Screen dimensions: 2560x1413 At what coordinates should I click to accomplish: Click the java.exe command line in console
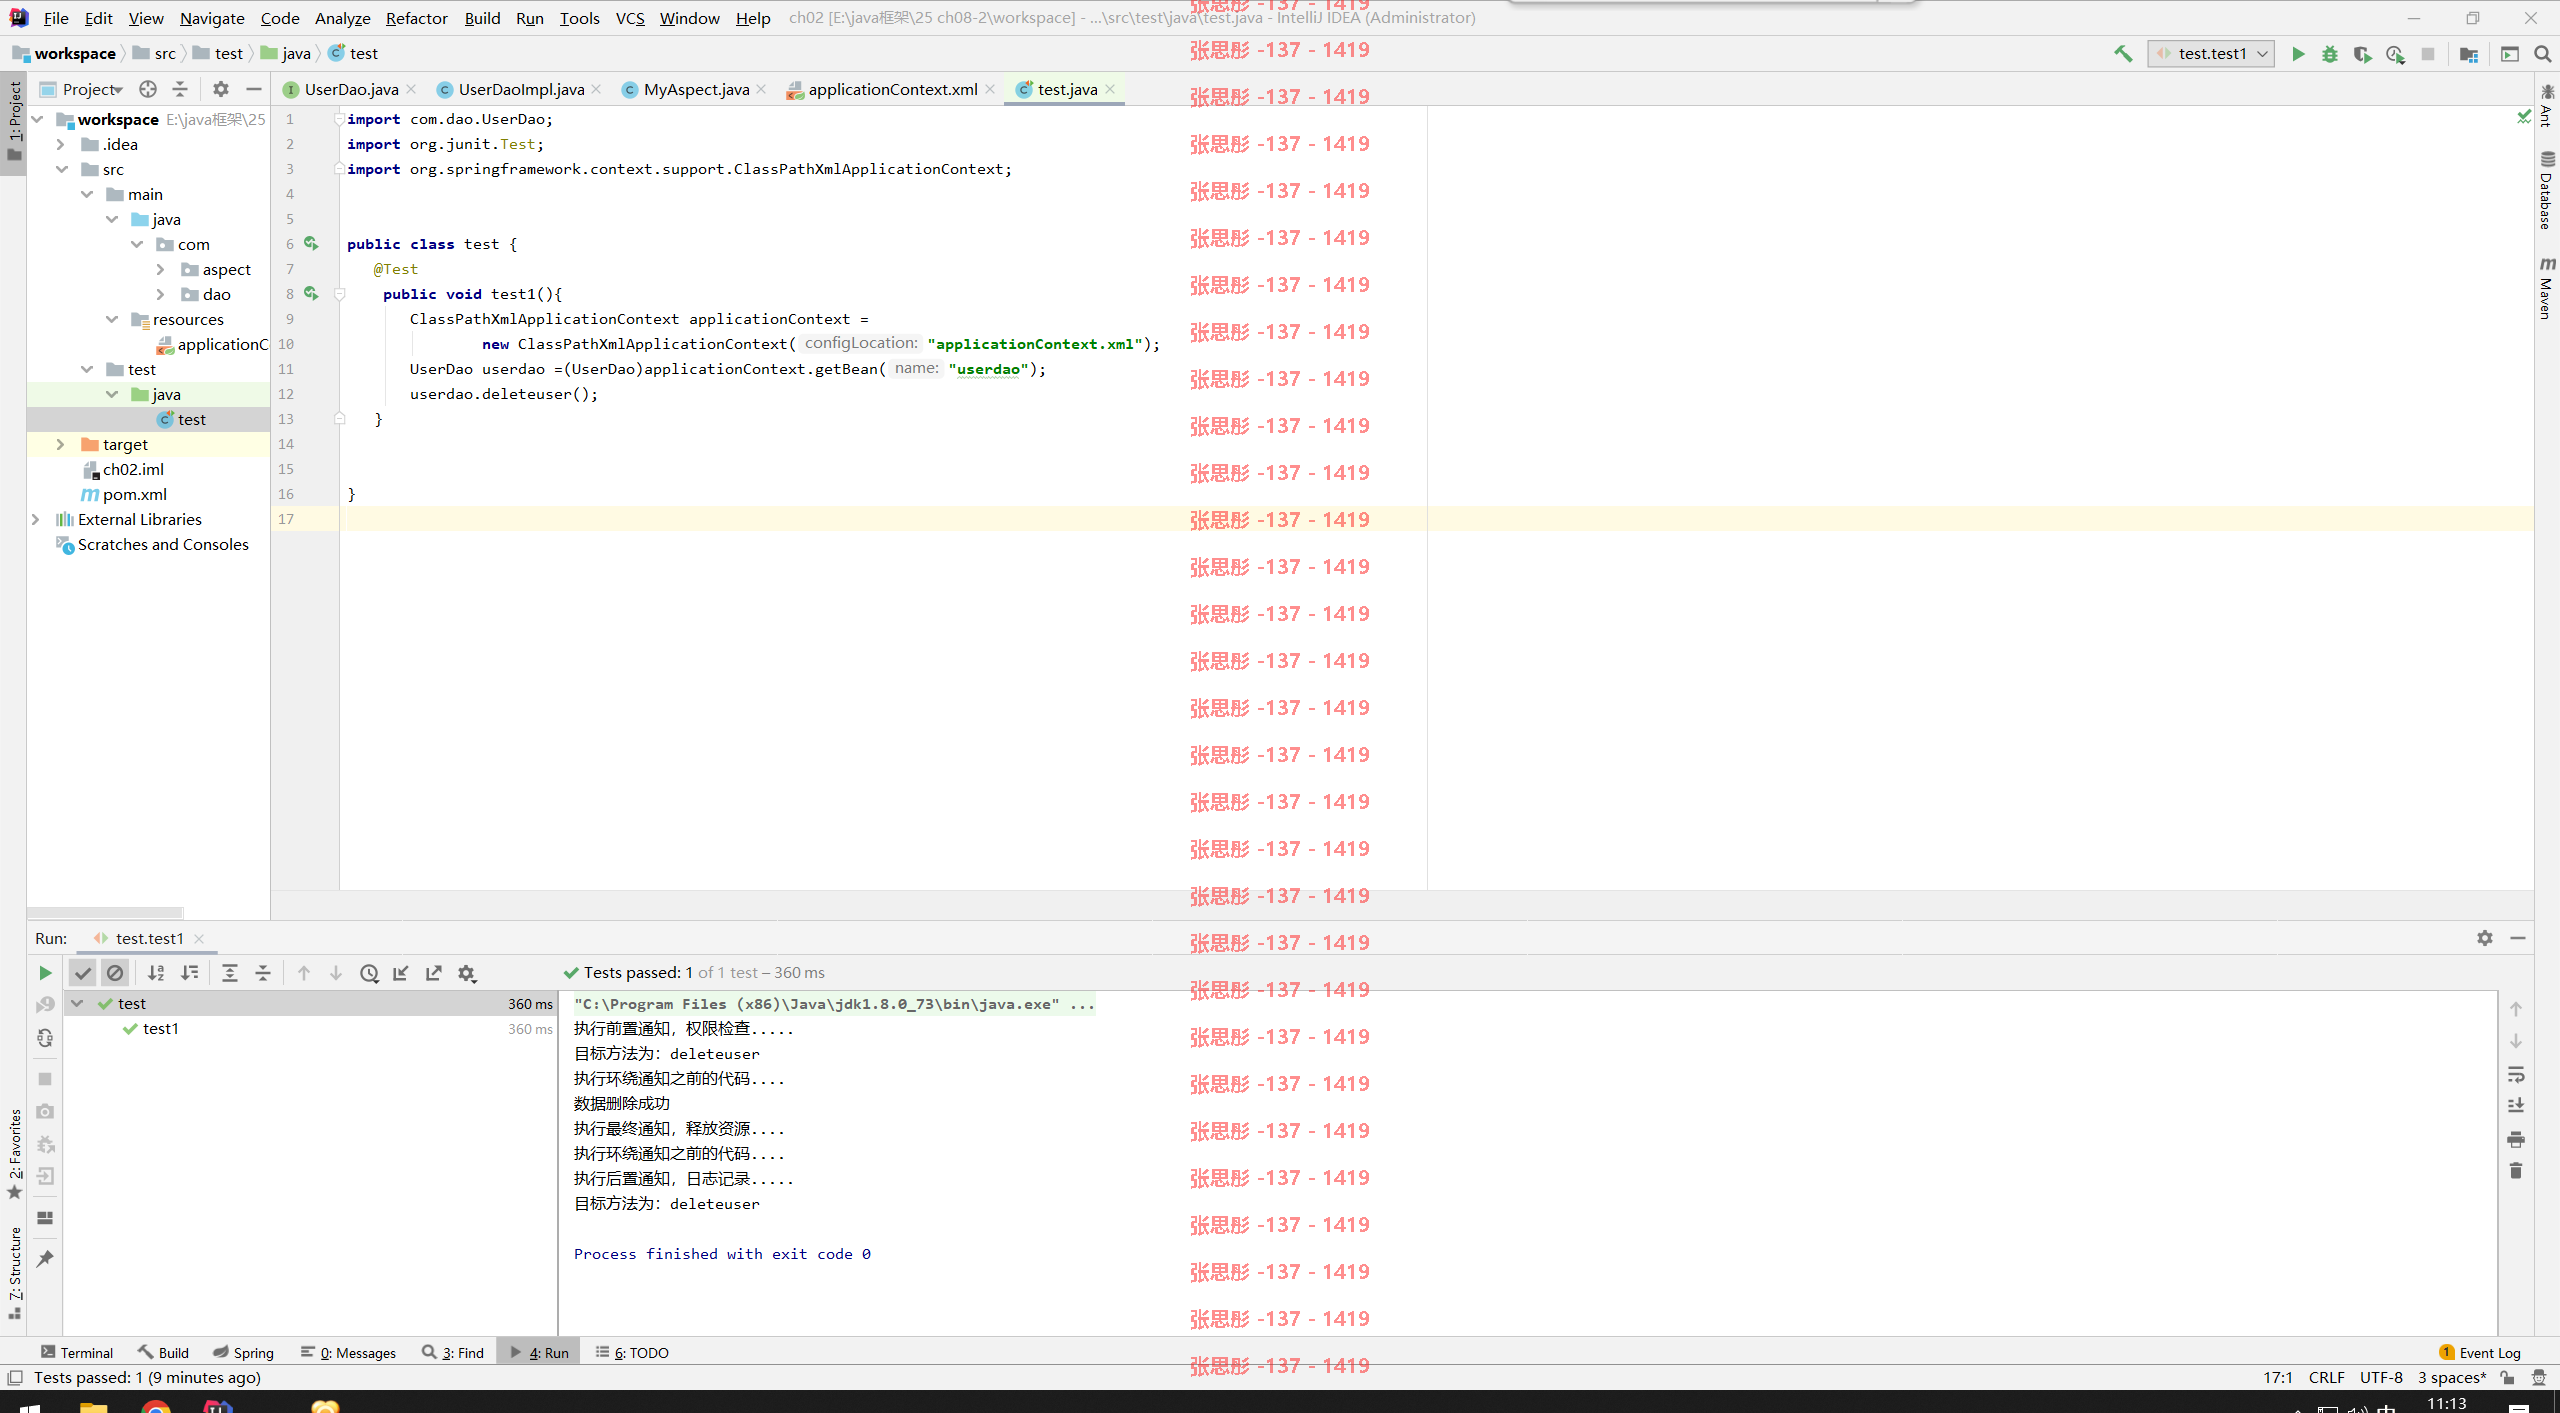(834, 1003)
